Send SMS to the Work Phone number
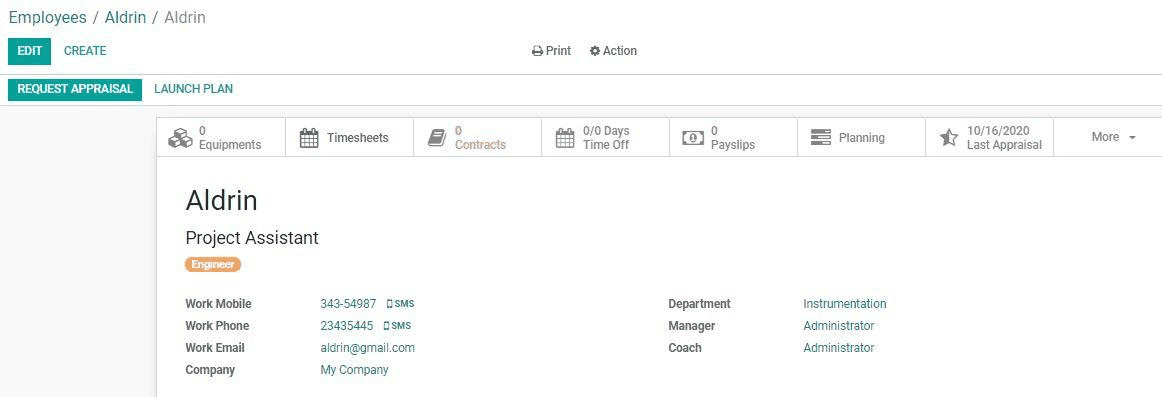 pyautogui.click(x=397, y=326)
